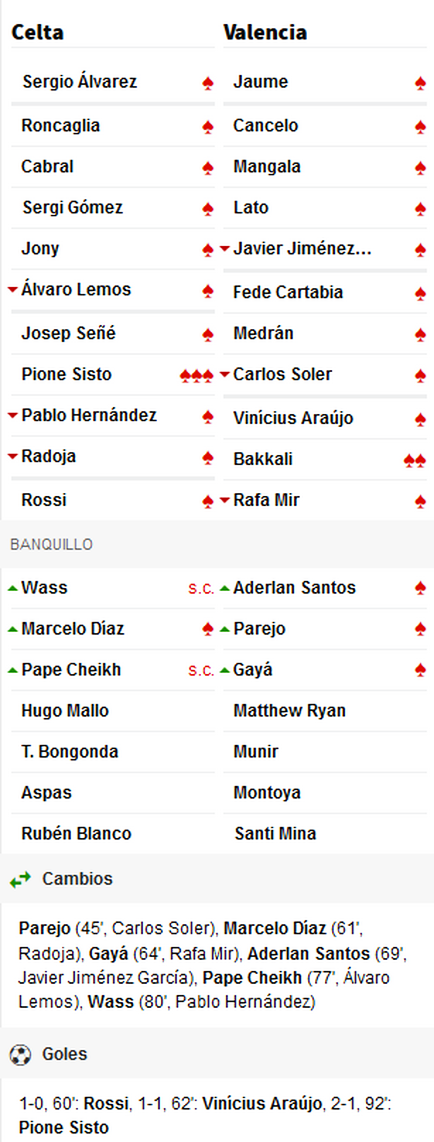Click the red arrow beside Rafa Mir
The width and height of the screenshot is (434, 1142).
pos(224,500)
